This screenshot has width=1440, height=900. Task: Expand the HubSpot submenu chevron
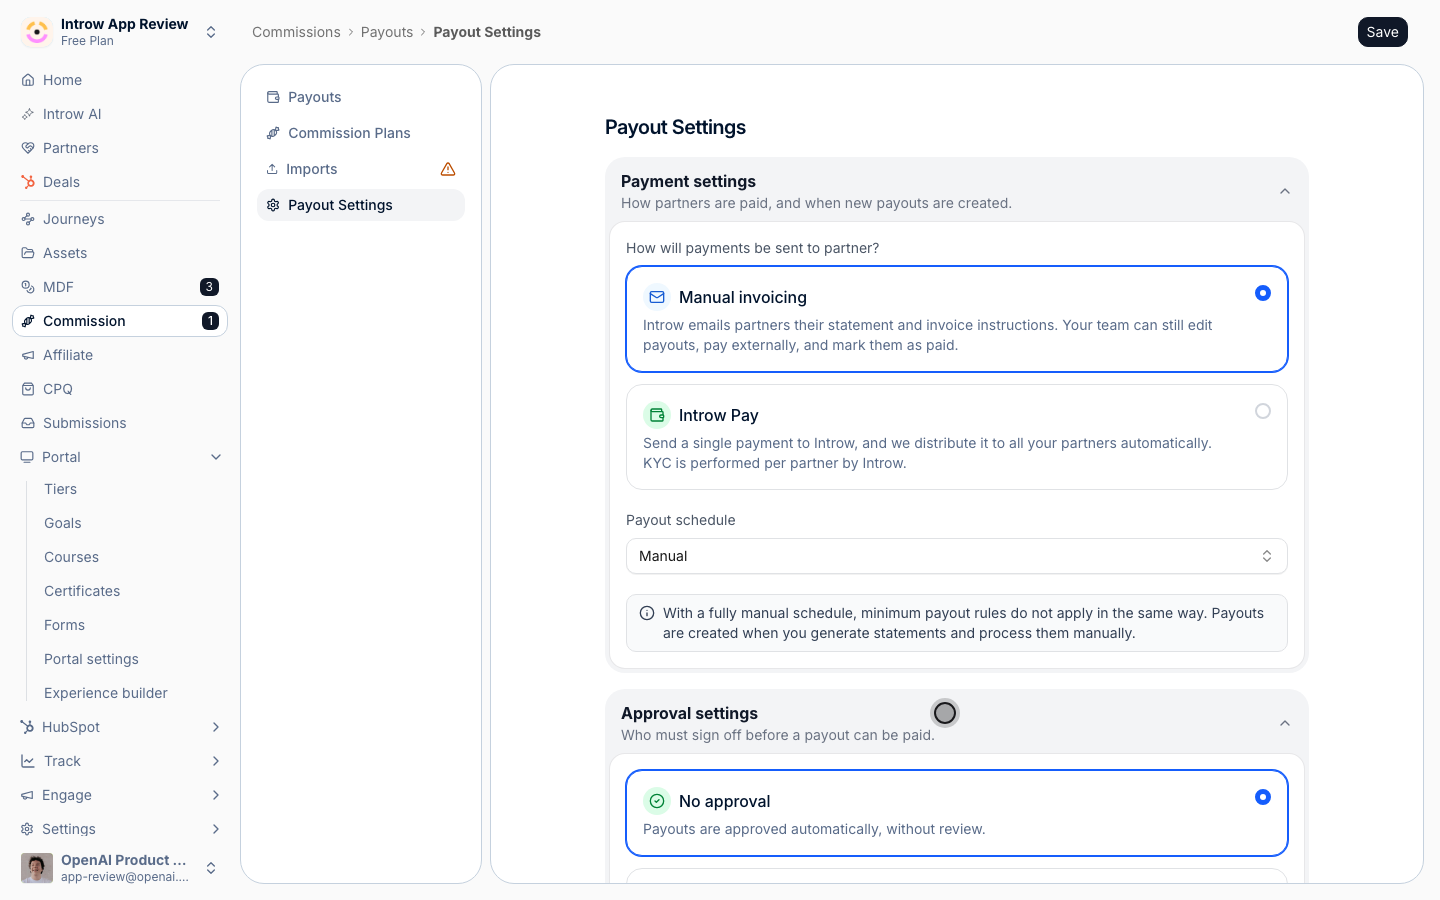216,727
